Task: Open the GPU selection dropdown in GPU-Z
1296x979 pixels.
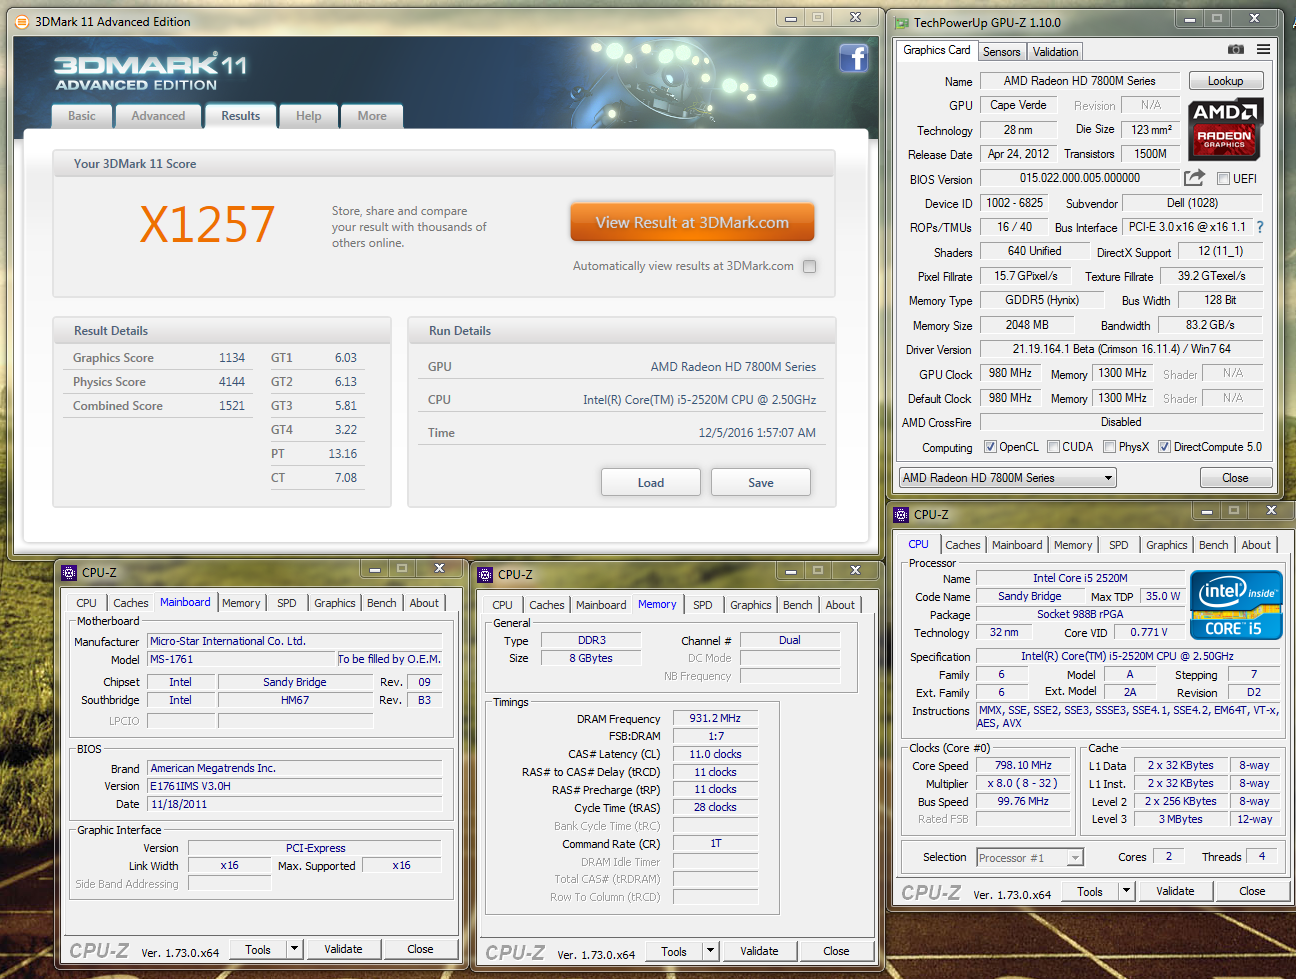Action: [1007, 478]
